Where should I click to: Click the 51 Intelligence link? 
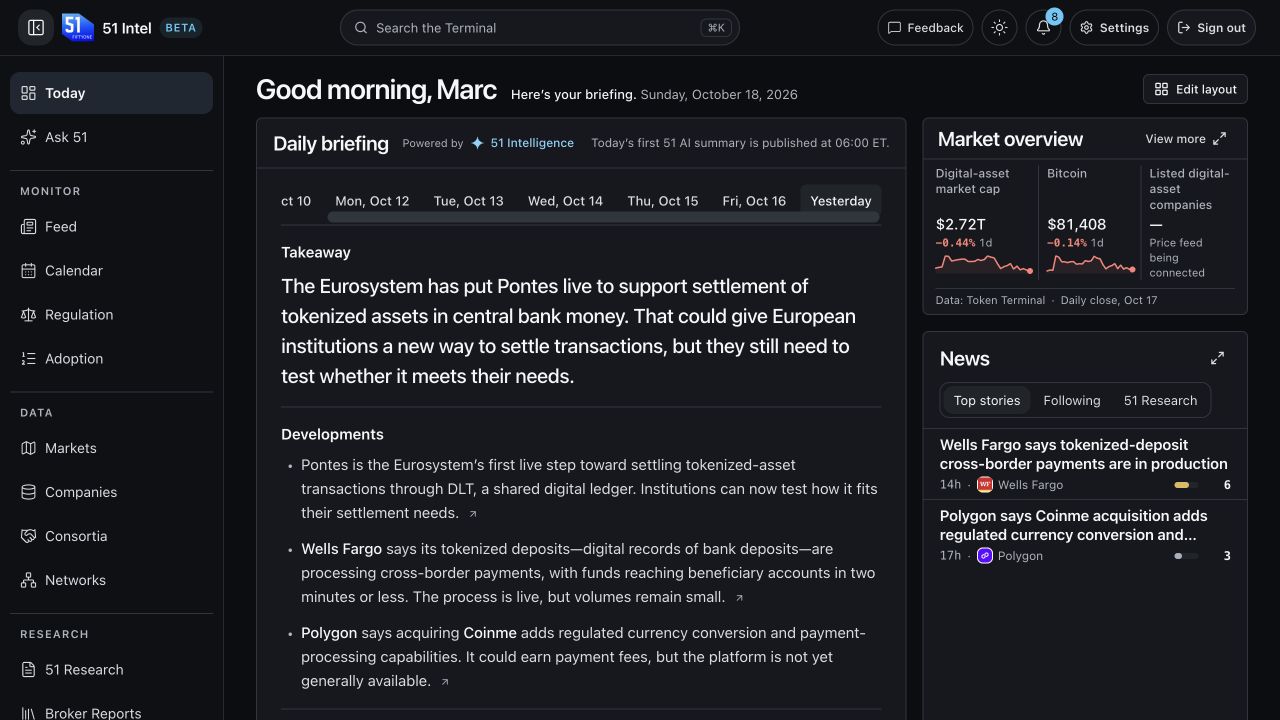(523, 143)
